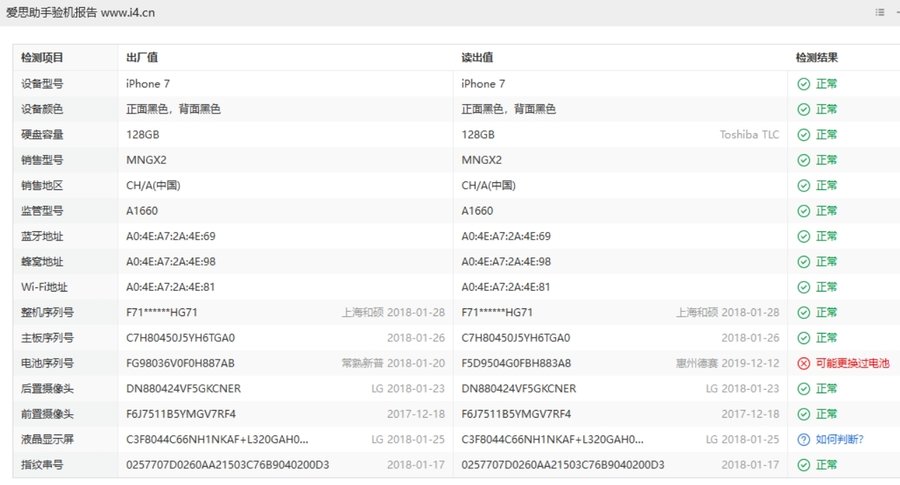Image resolution: width=900 pixels, height=485 pixels.
Task: Select the 设备型号 row label
Action: [x=42, y=84]
